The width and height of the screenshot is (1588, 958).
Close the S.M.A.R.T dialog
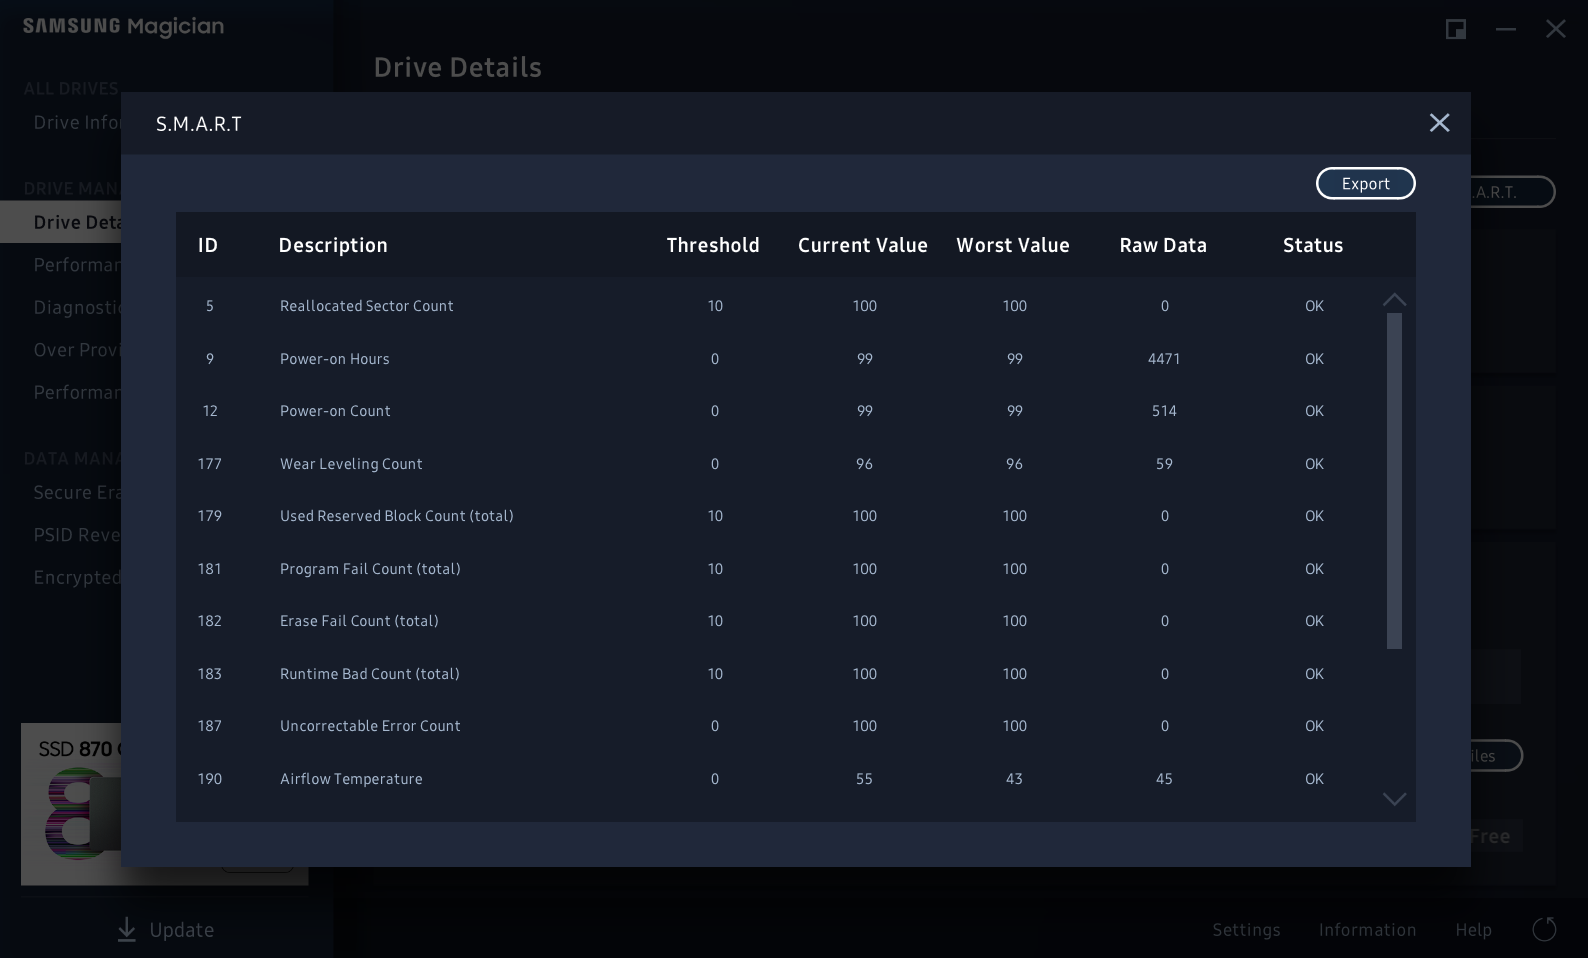tap(1439, 122)
